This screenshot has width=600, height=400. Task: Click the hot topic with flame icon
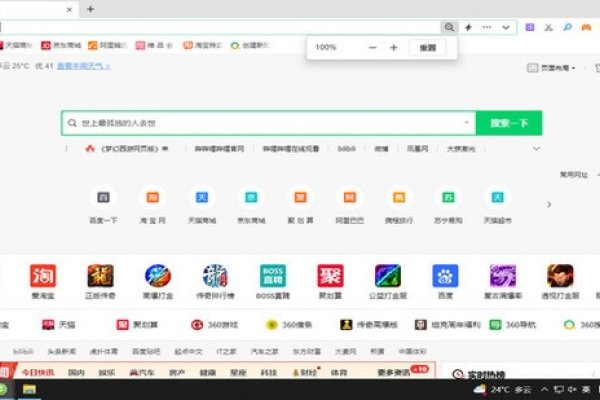point(127,149)
